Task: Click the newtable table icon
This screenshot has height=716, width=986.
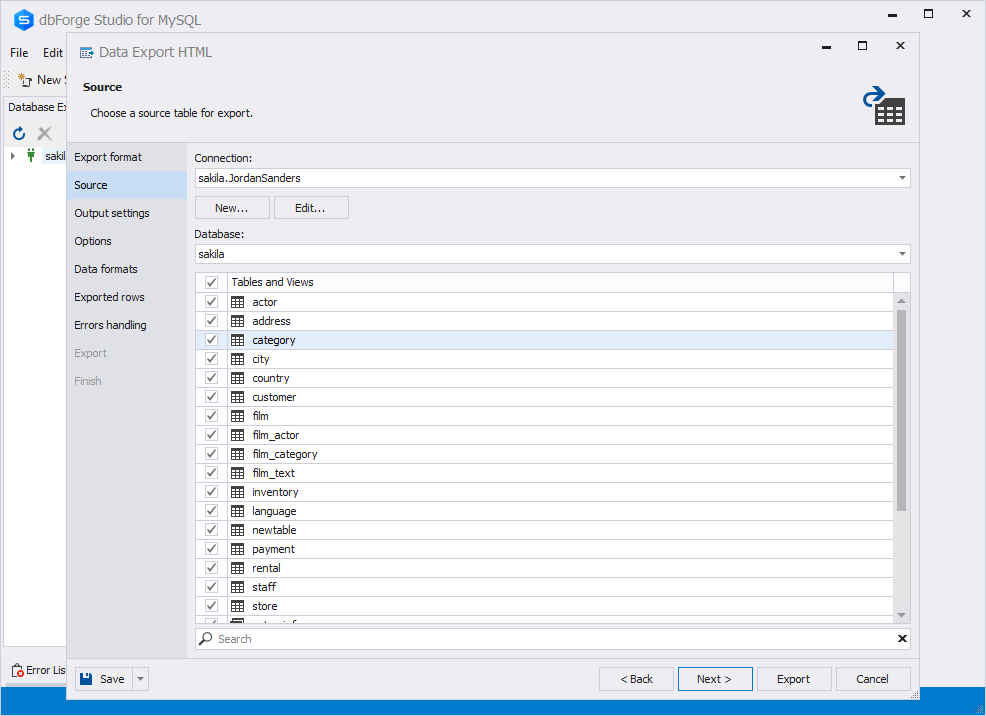Action: [238, 530]
